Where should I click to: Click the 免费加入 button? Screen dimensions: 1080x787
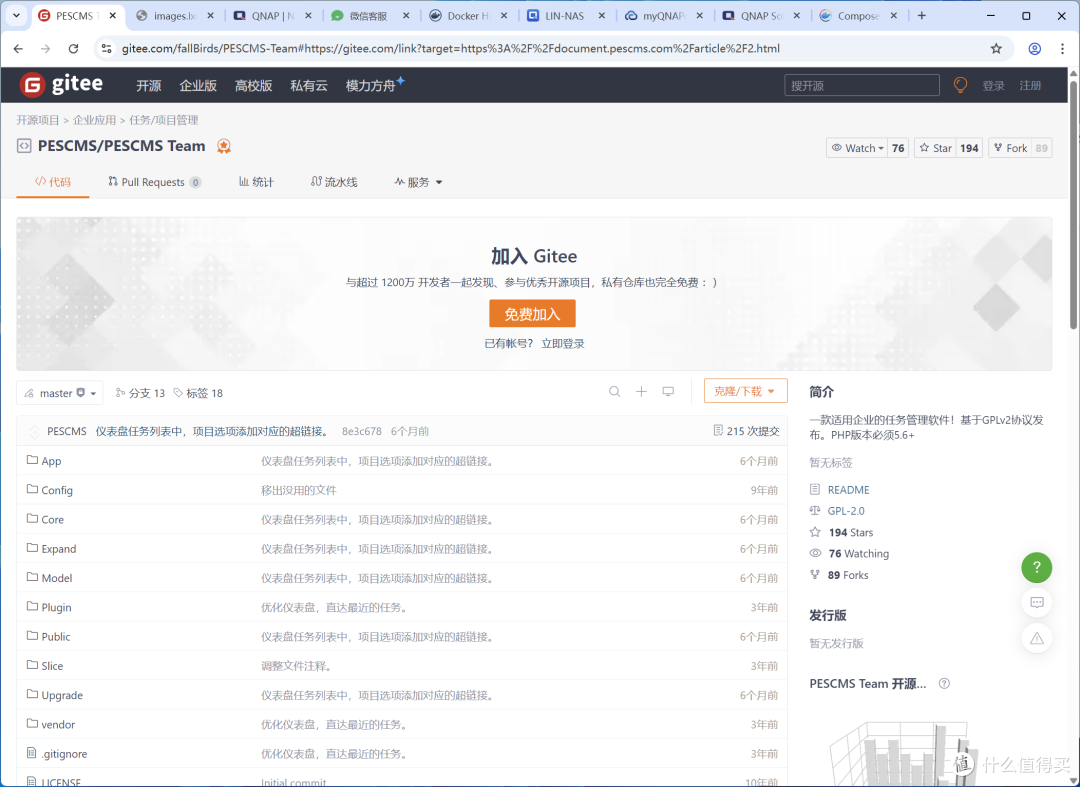coord(532,314)
